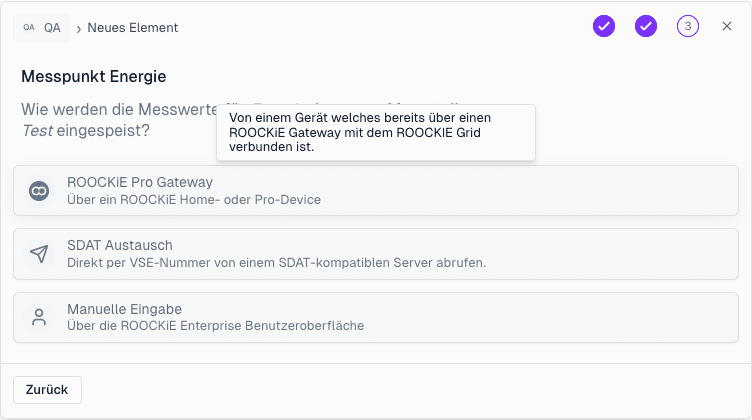752x420 pixels.
Task: Click the step 3 circle indicator
Action: click(x=688, y=27)
